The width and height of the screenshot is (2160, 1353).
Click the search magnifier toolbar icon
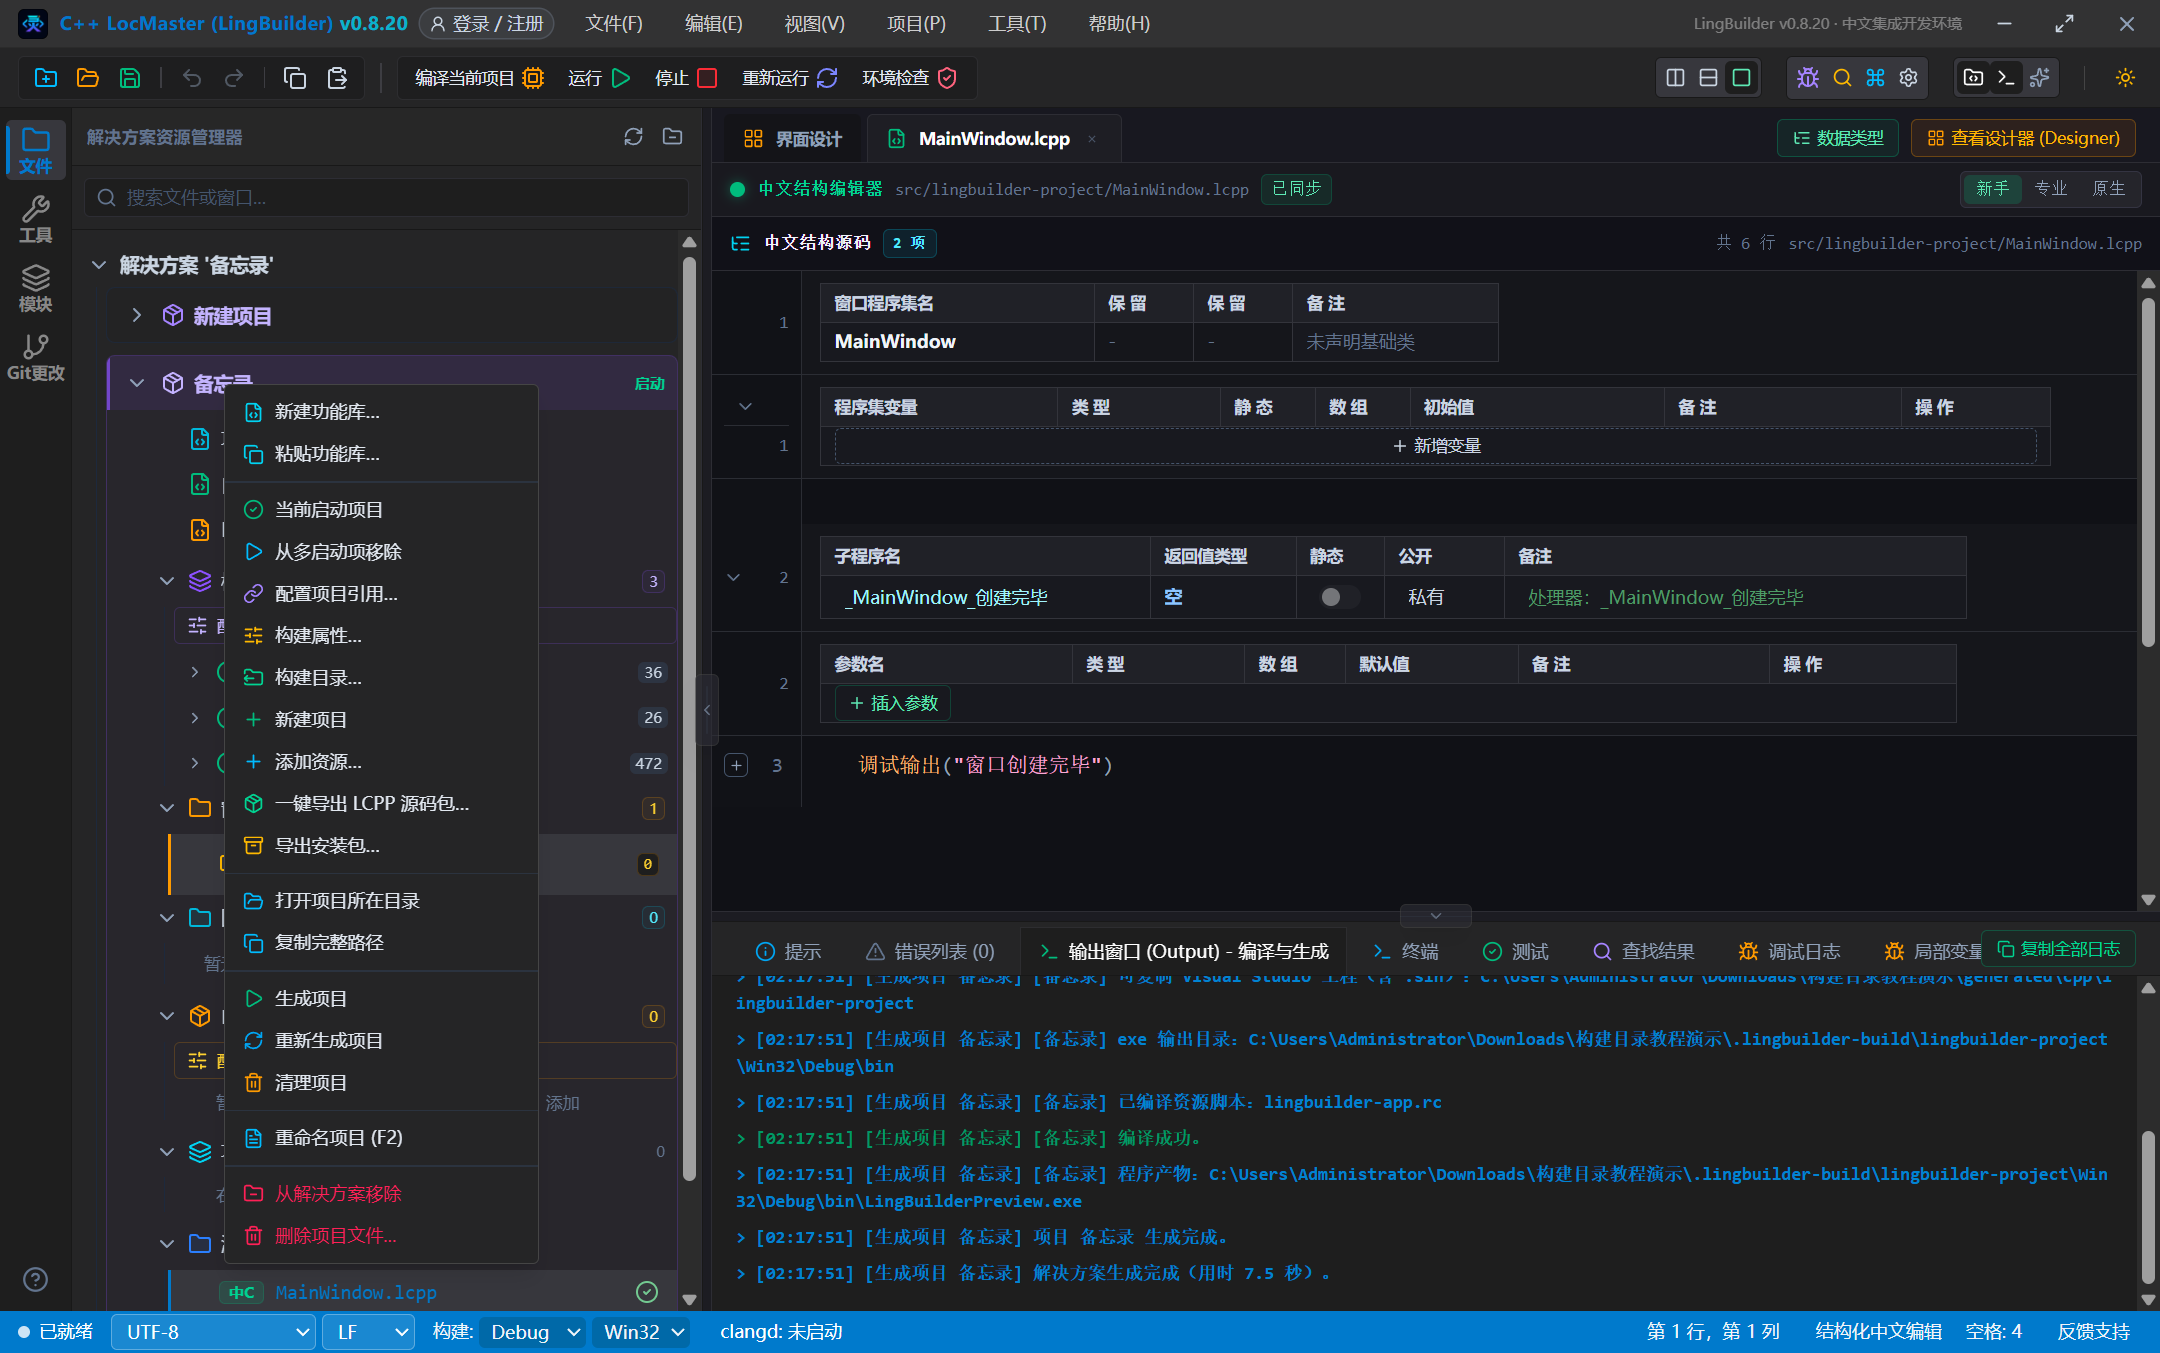[1842, 78]
